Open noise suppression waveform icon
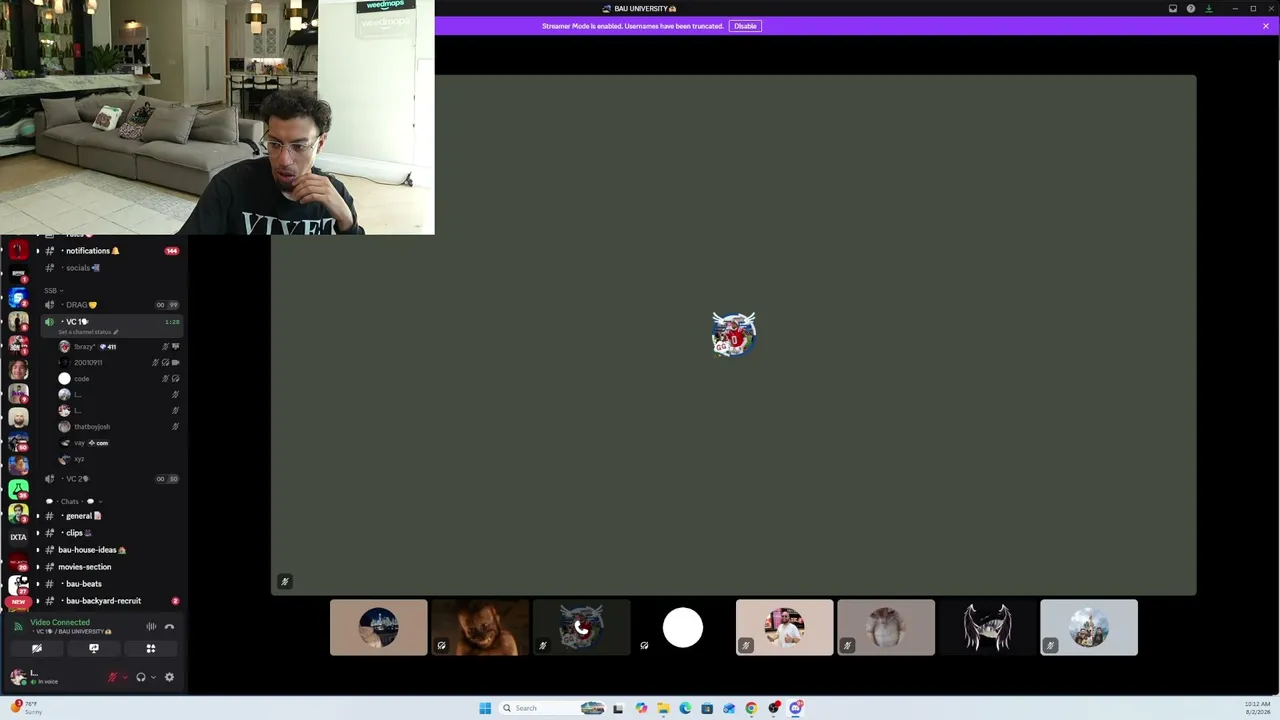This screenshot has width=1280, height=720. pos(151,627)
